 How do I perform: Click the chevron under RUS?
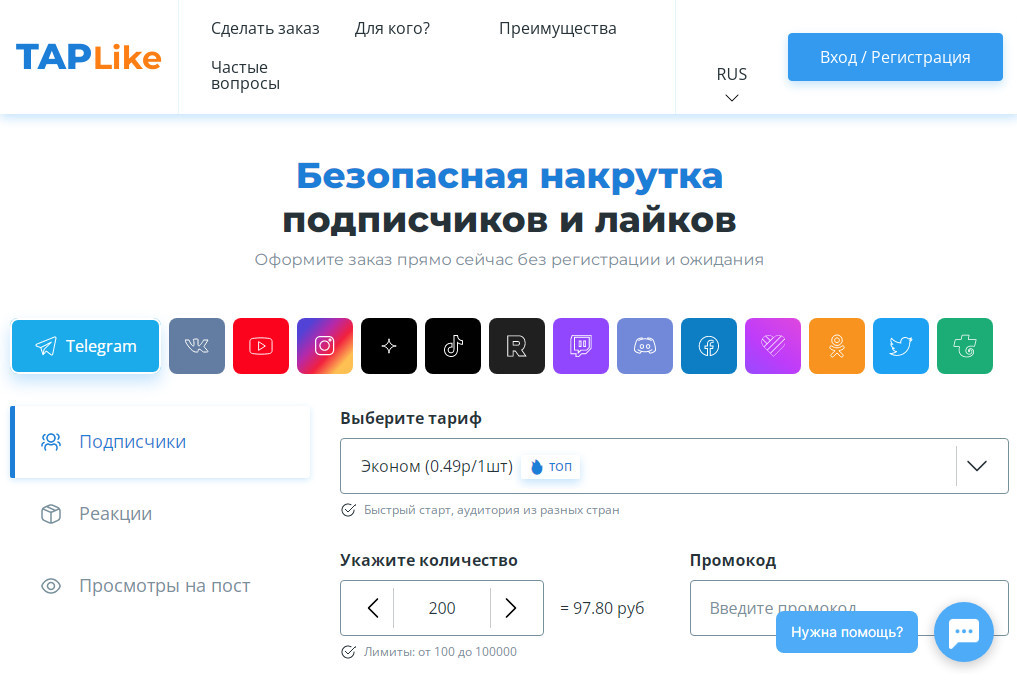point(732,98)
